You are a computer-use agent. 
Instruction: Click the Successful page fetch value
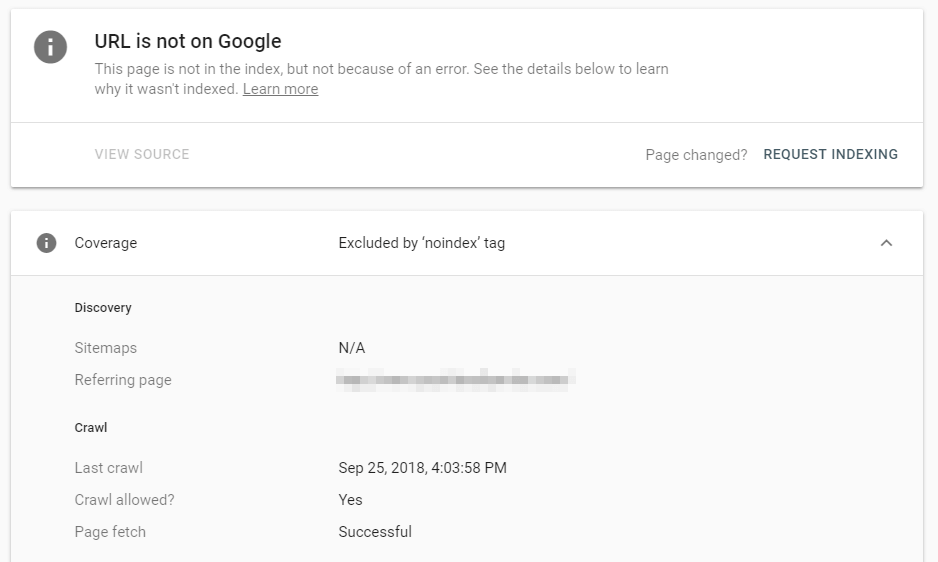(375, 532)
